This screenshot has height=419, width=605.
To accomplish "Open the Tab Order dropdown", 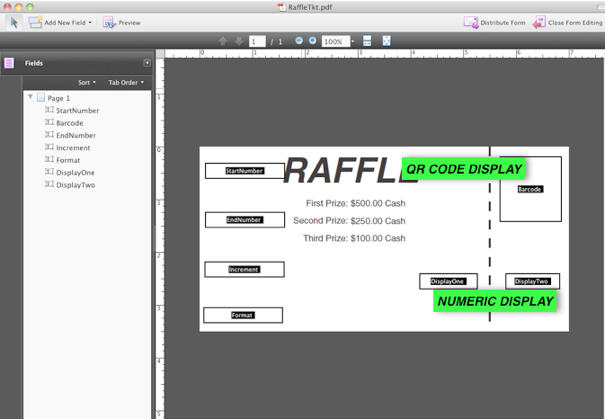I will [126, 82].
